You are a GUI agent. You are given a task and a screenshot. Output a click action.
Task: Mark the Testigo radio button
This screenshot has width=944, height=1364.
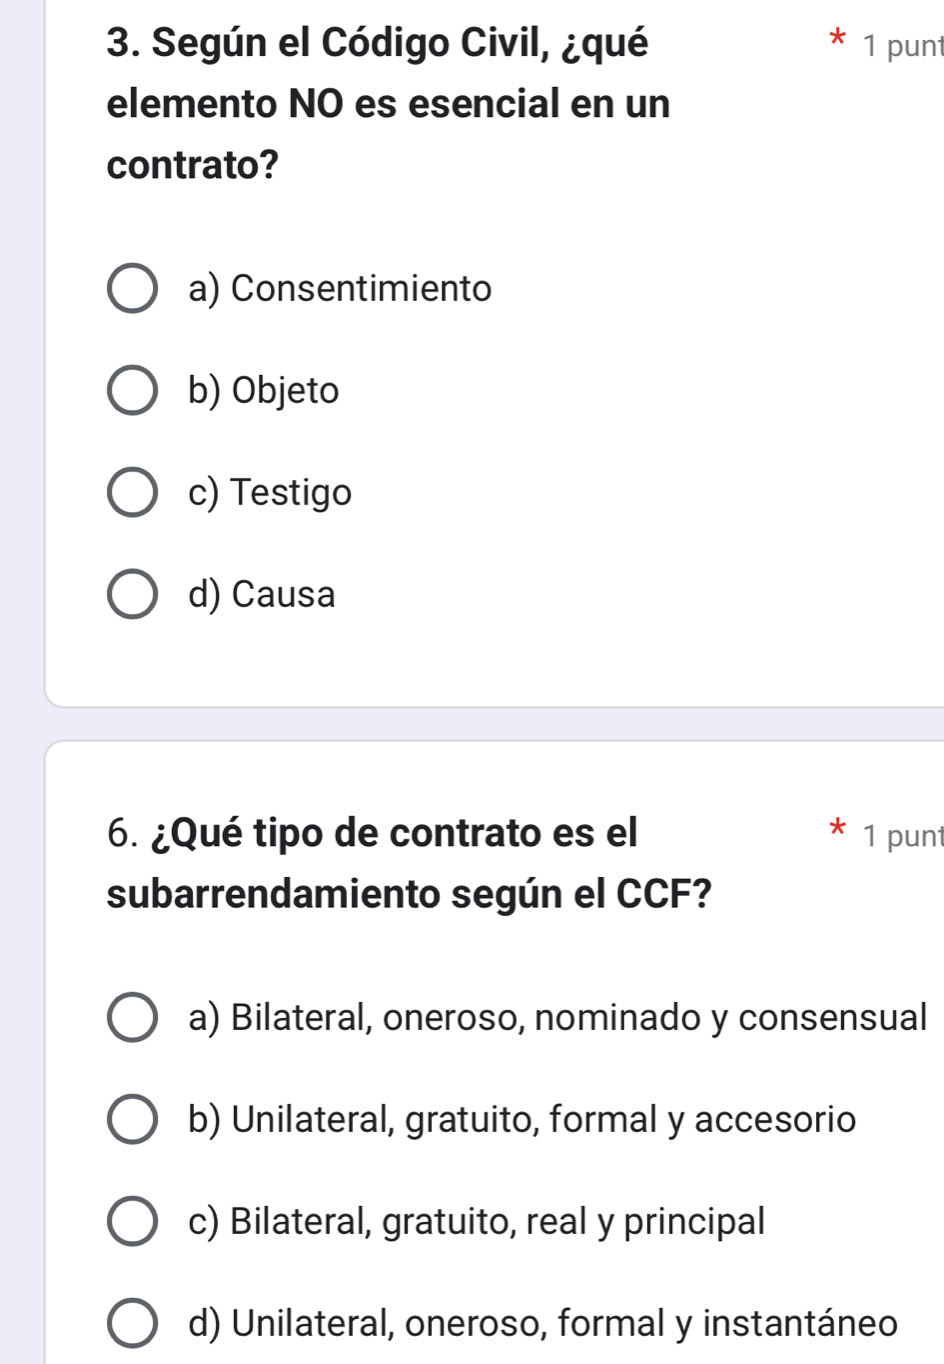point(131,493)
